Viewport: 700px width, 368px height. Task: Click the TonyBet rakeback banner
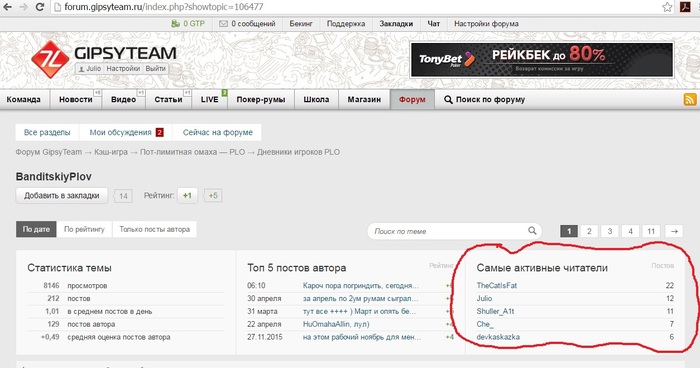coord(542,60)
